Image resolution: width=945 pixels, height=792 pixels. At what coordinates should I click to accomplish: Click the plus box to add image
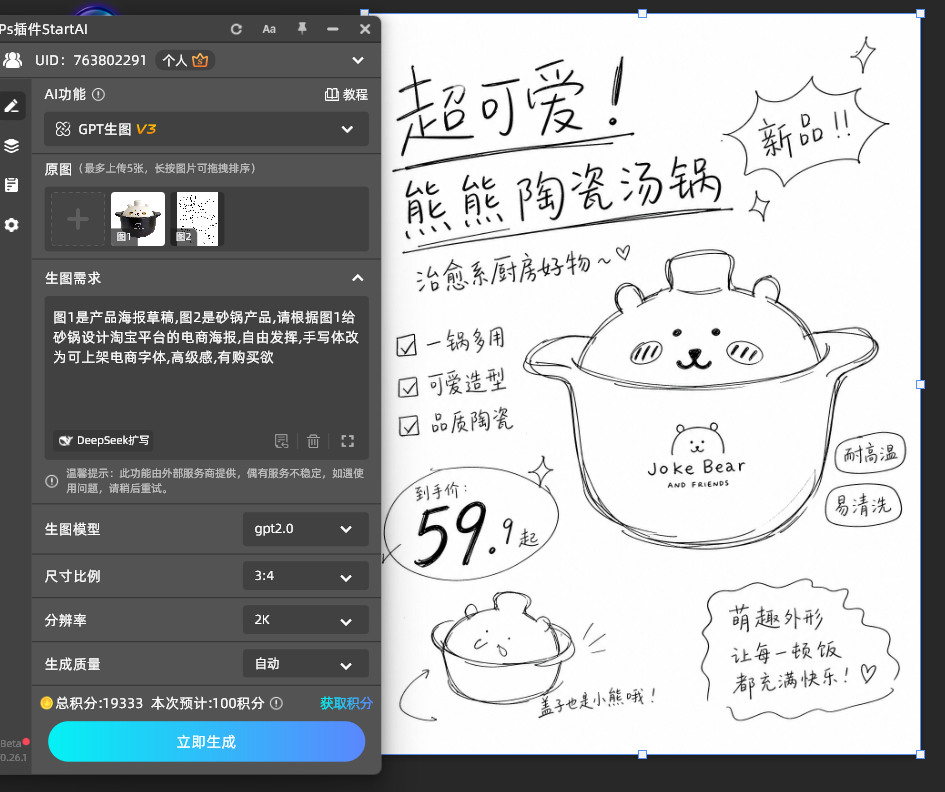(x=78, y=219)
